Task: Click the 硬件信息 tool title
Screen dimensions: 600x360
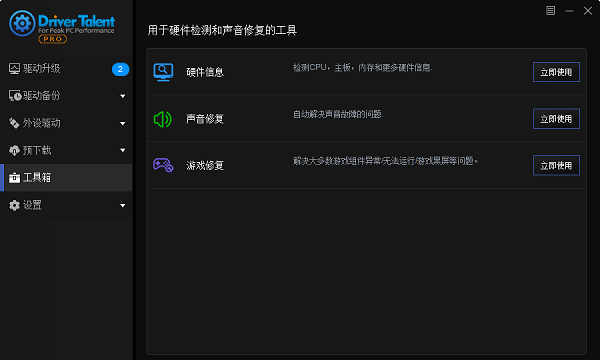Action: click(205, 72)
